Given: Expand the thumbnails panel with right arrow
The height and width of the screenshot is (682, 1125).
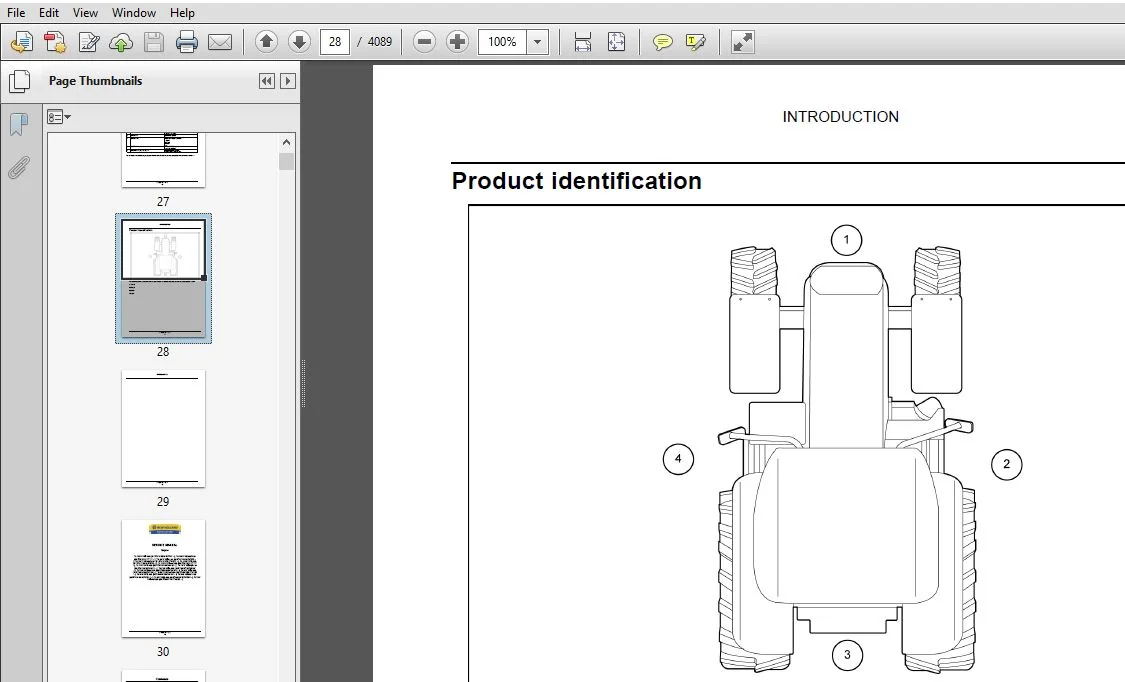Looking at the screenshot, I should point(288,81).
